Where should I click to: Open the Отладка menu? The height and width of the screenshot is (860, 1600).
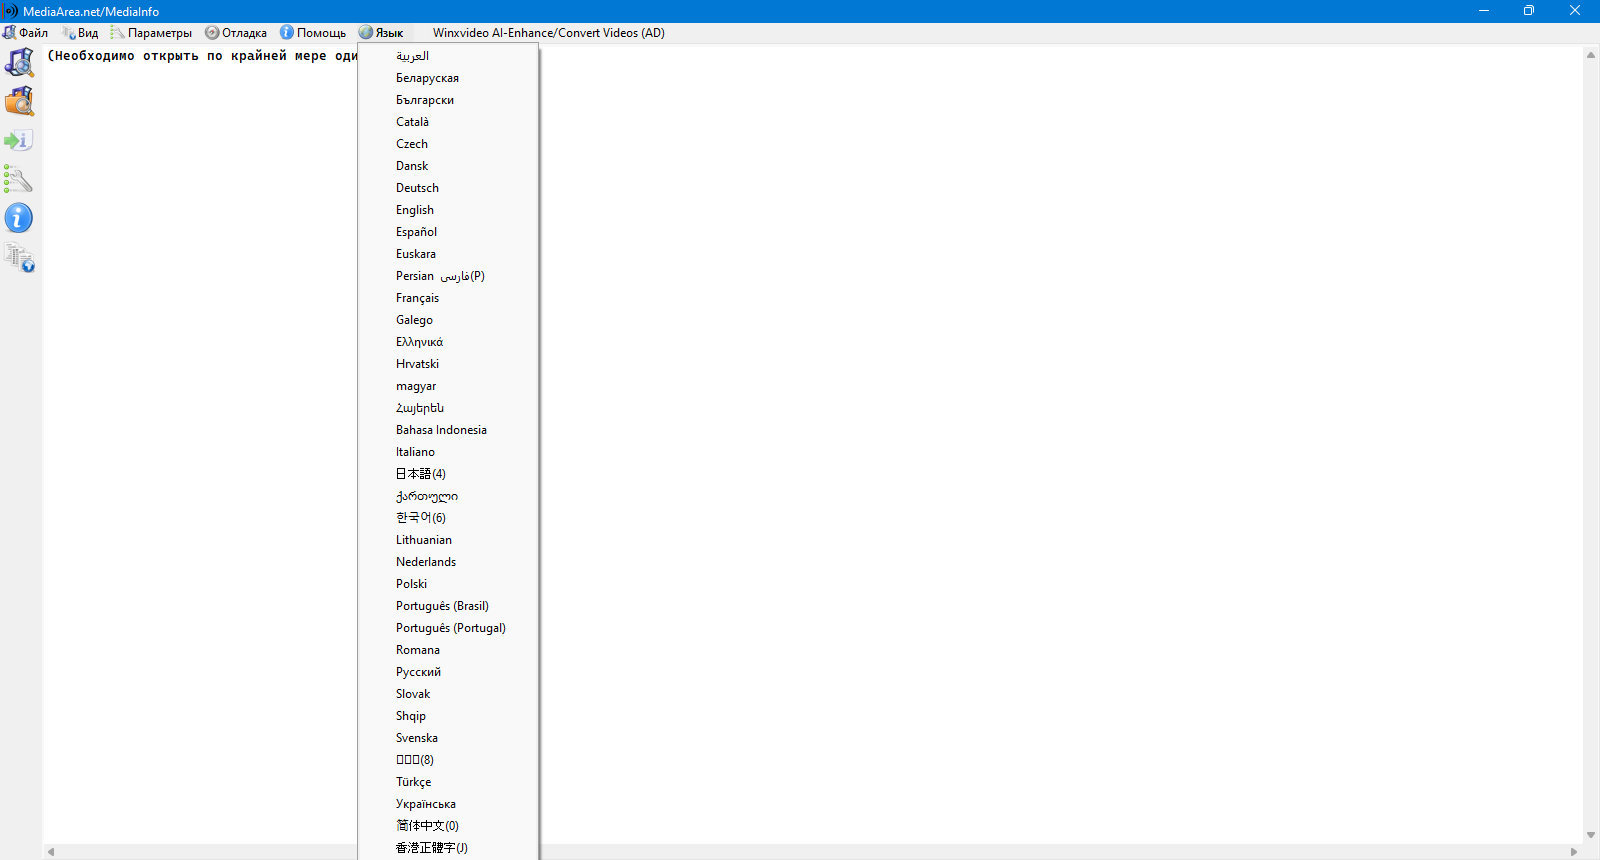point(236,33)
